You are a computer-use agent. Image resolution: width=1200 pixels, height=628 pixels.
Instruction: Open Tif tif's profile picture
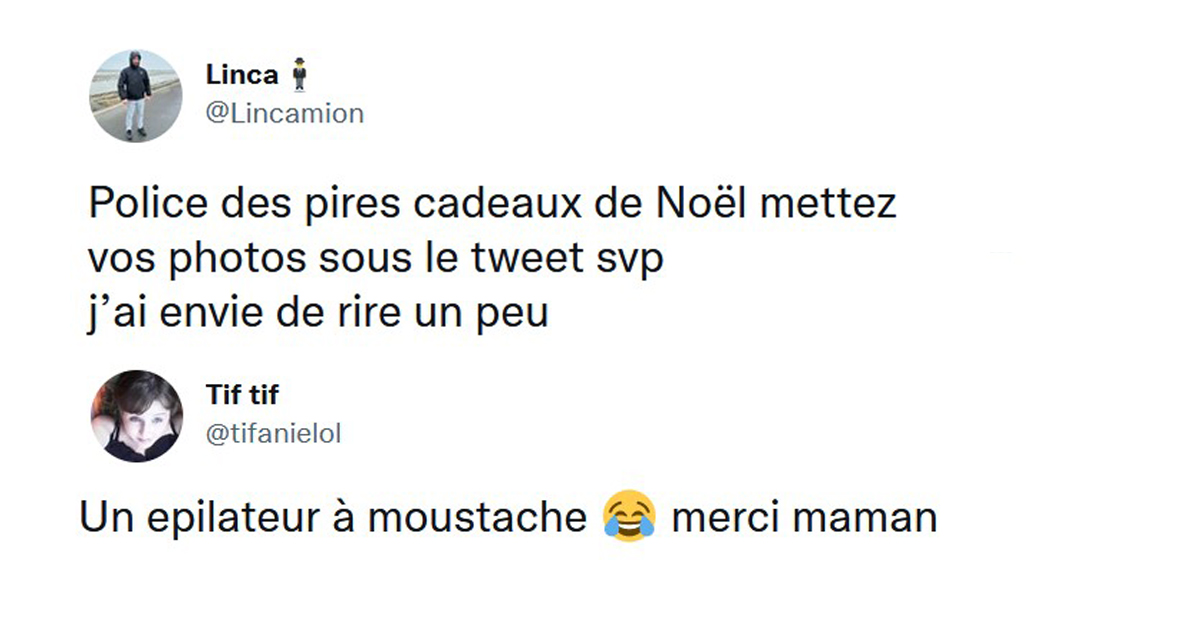tap(136, 416)
